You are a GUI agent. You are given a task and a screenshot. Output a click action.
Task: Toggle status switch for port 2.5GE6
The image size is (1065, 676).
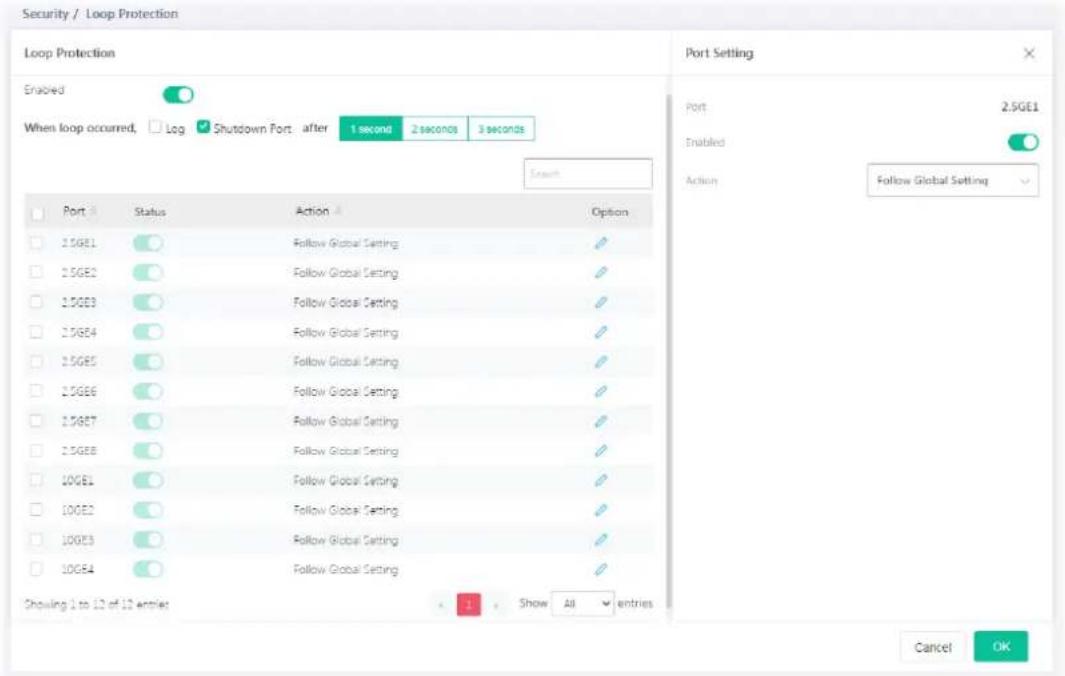click(x=147, y=391)
